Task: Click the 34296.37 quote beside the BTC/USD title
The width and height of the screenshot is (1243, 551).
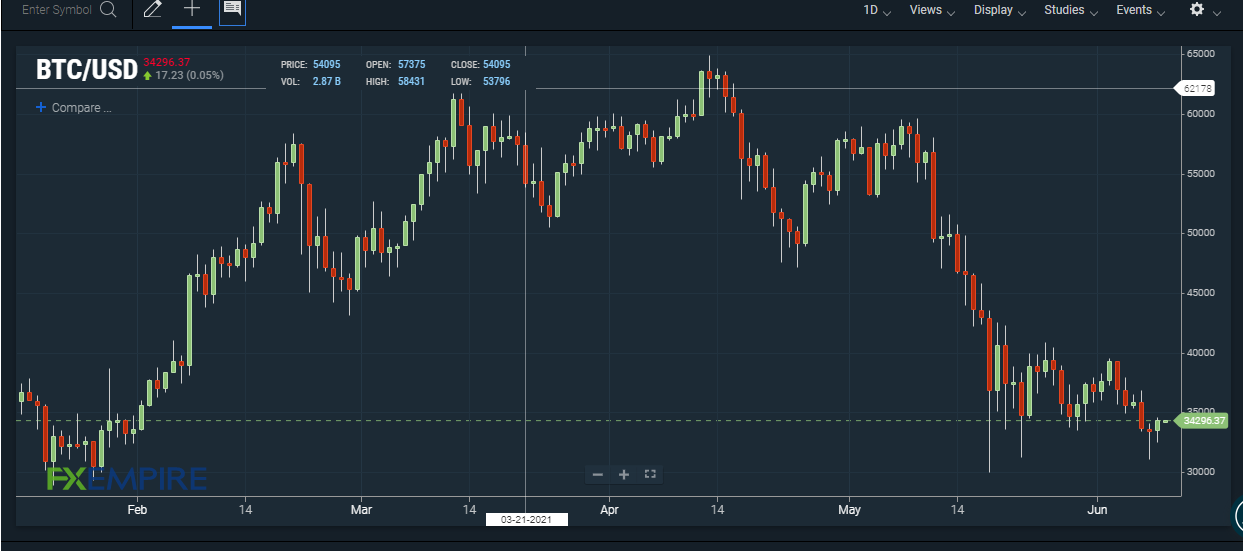Action: (x=167, y=62)
